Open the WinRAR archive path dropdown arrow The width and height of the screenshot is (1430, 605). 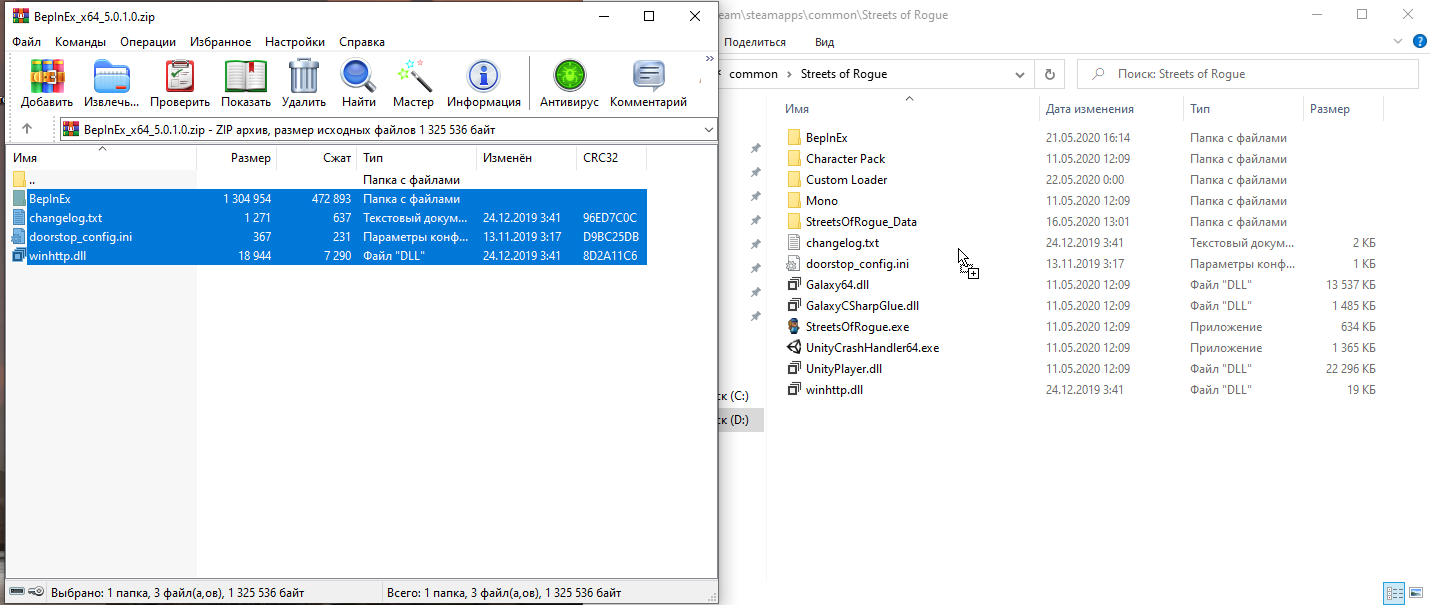(x=708, y=129)
